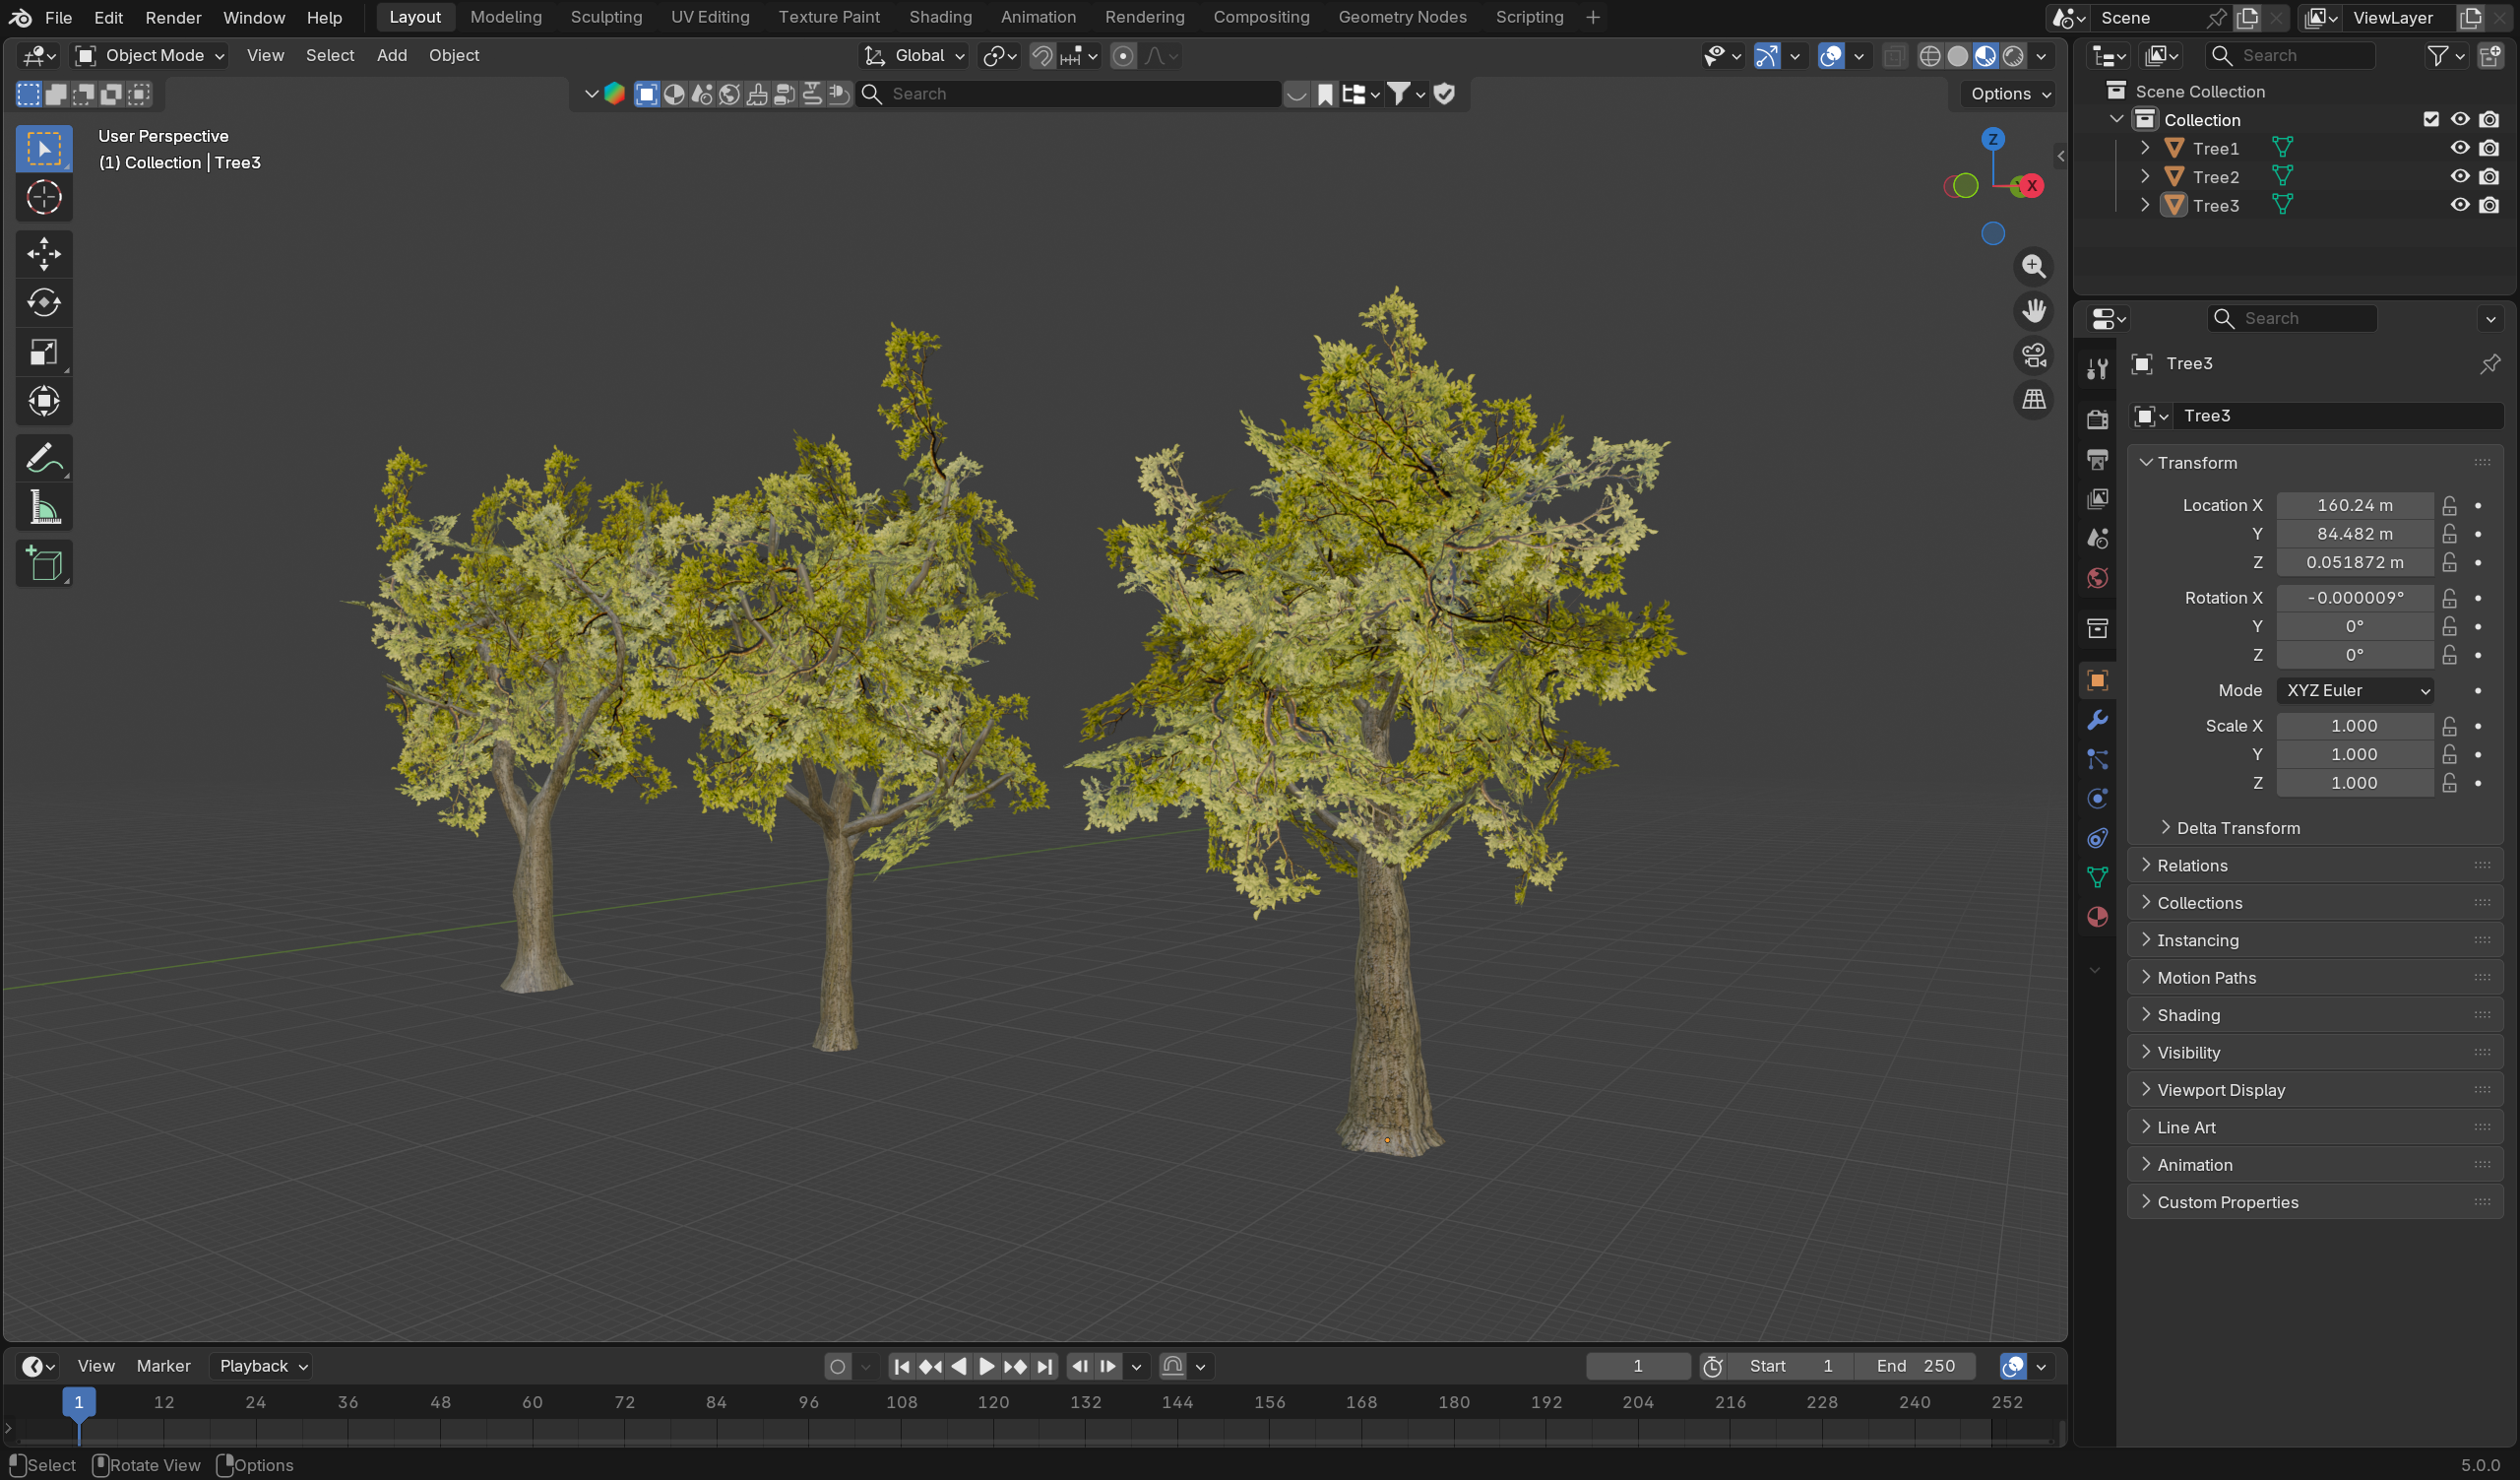Open the View Layer properties tab

click(x=2097, y=498)
